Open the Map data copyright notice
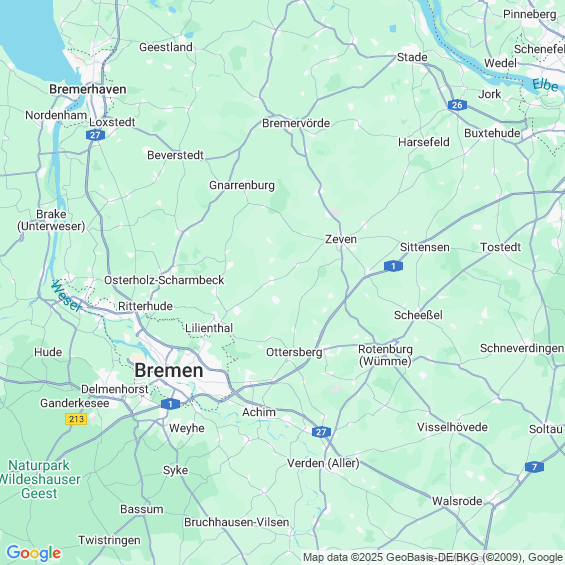The height and width of the screenshot is (565, 565). coord(433,557)
